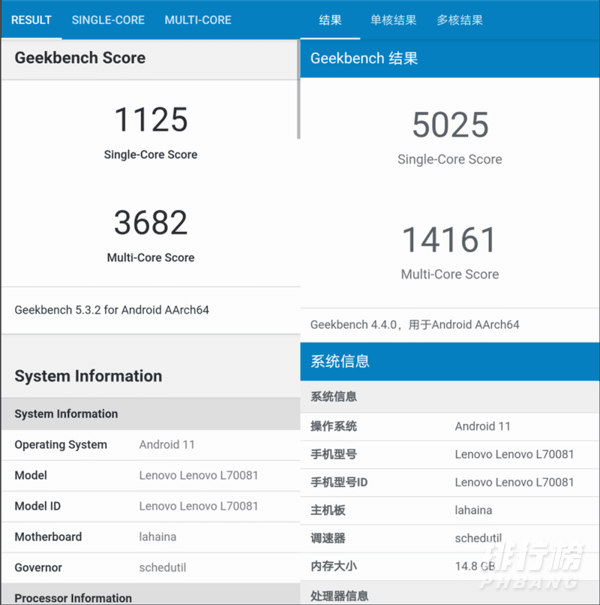This screenshot has height=605, width=600.
Task: Click Model ID value 'Lenovo Lenovo L70081'
Action: [x=198, y=506]
